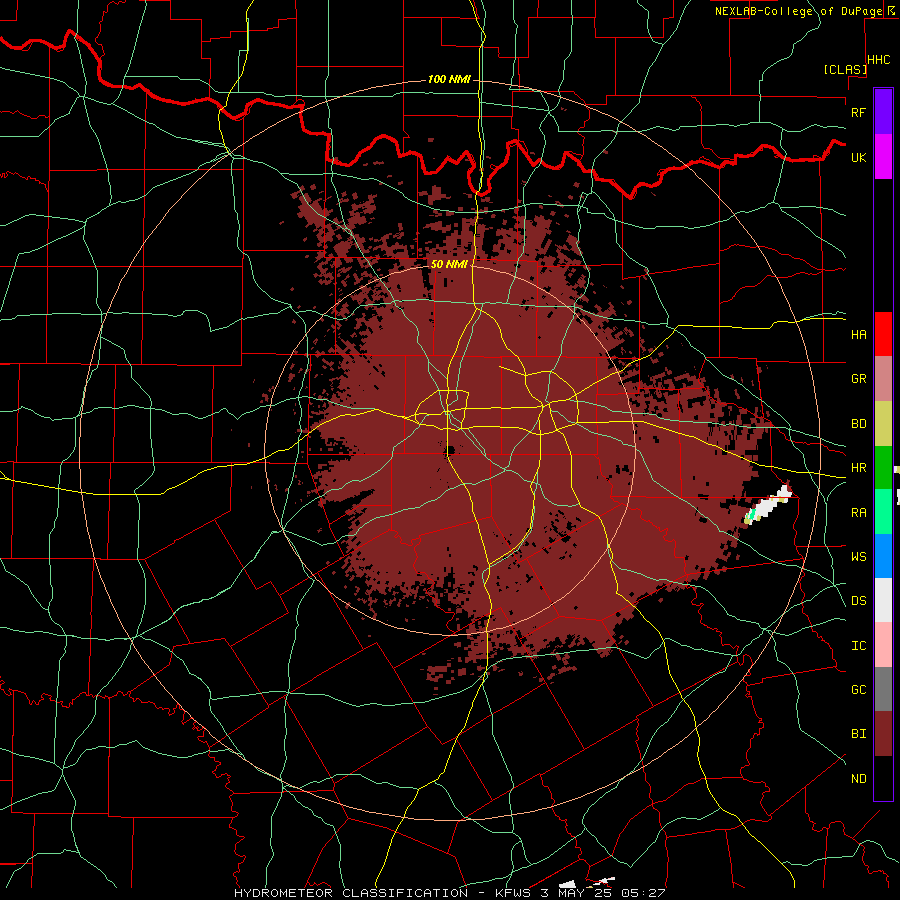The width and height of the screenshot is (900, 900).
Task: Click the GR pinkish legend swatch
Action: pos(883,379)
